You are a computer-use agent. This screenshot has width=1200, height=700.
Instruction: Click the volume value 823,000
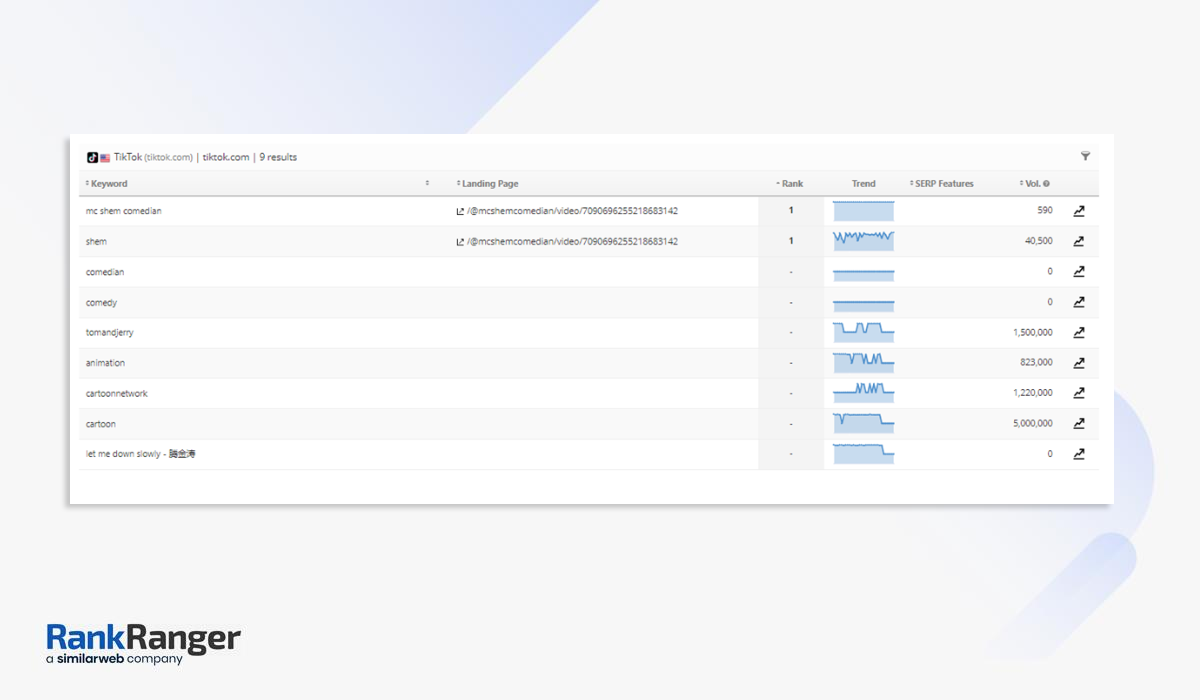point(1036,363)
